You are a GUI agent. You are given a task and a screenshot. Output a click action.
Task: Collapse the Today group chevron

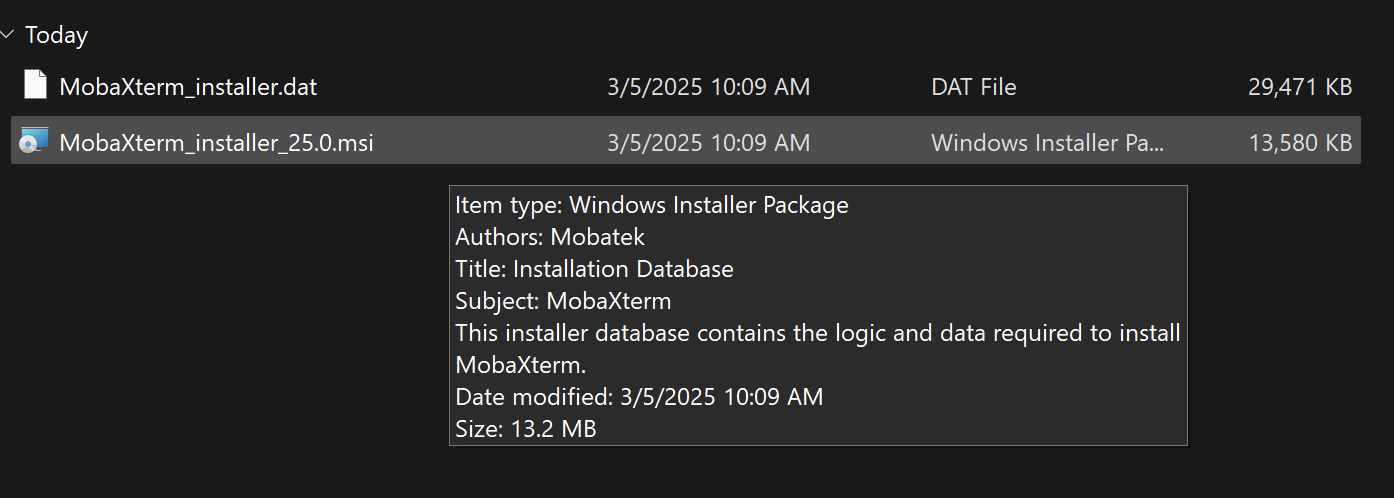pos(8,35)
